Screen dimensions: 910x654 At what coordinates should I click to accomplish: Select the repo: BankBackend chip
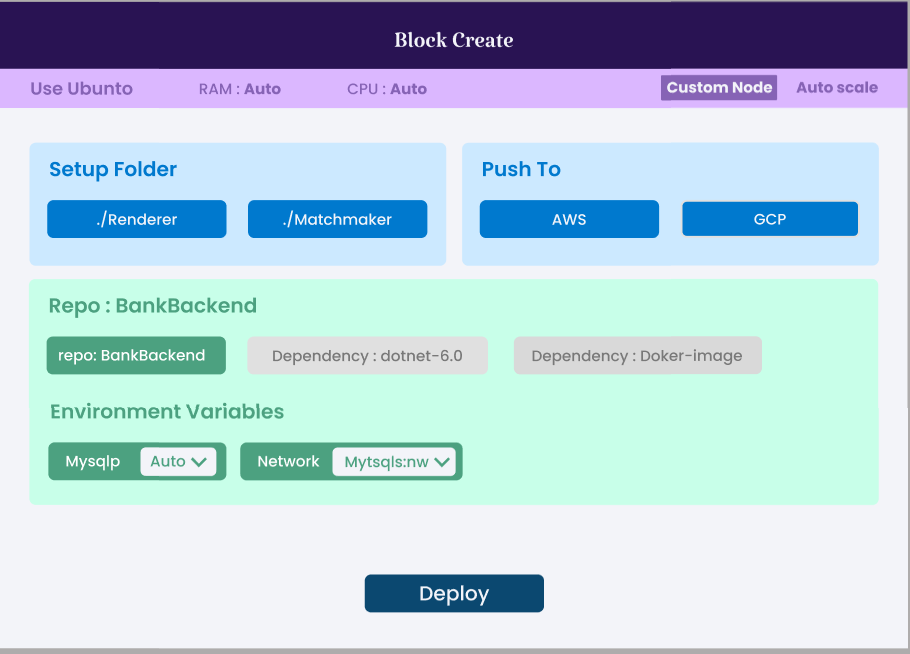point(136,355)
